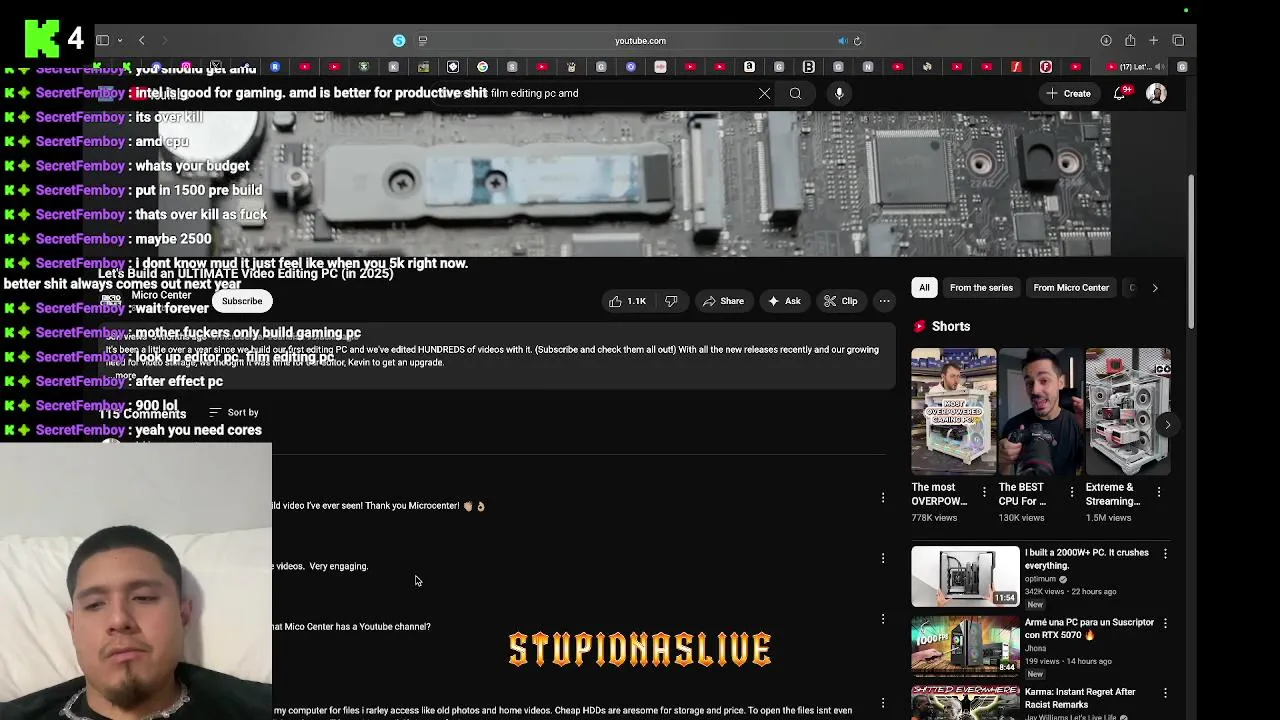Open options for 'Extreme & Streaming' Short

tap(1159, 492)
